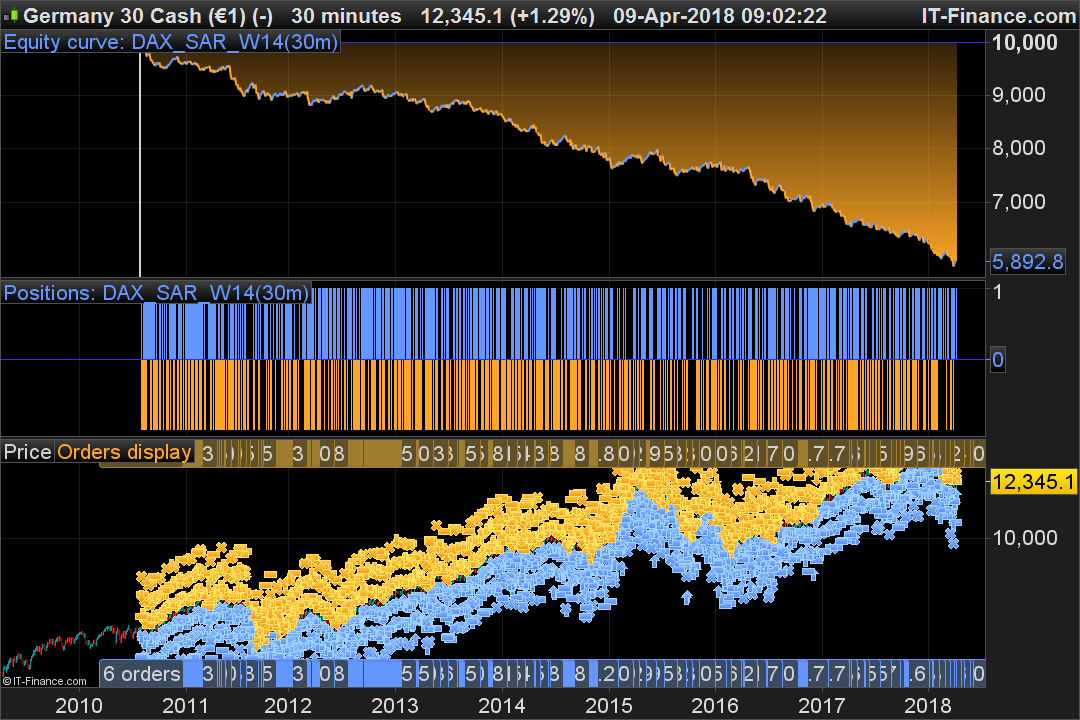Viewport: 1080px width, 720px height.
Task: Click the 1 level on positions axis
Action: point(997,292)
